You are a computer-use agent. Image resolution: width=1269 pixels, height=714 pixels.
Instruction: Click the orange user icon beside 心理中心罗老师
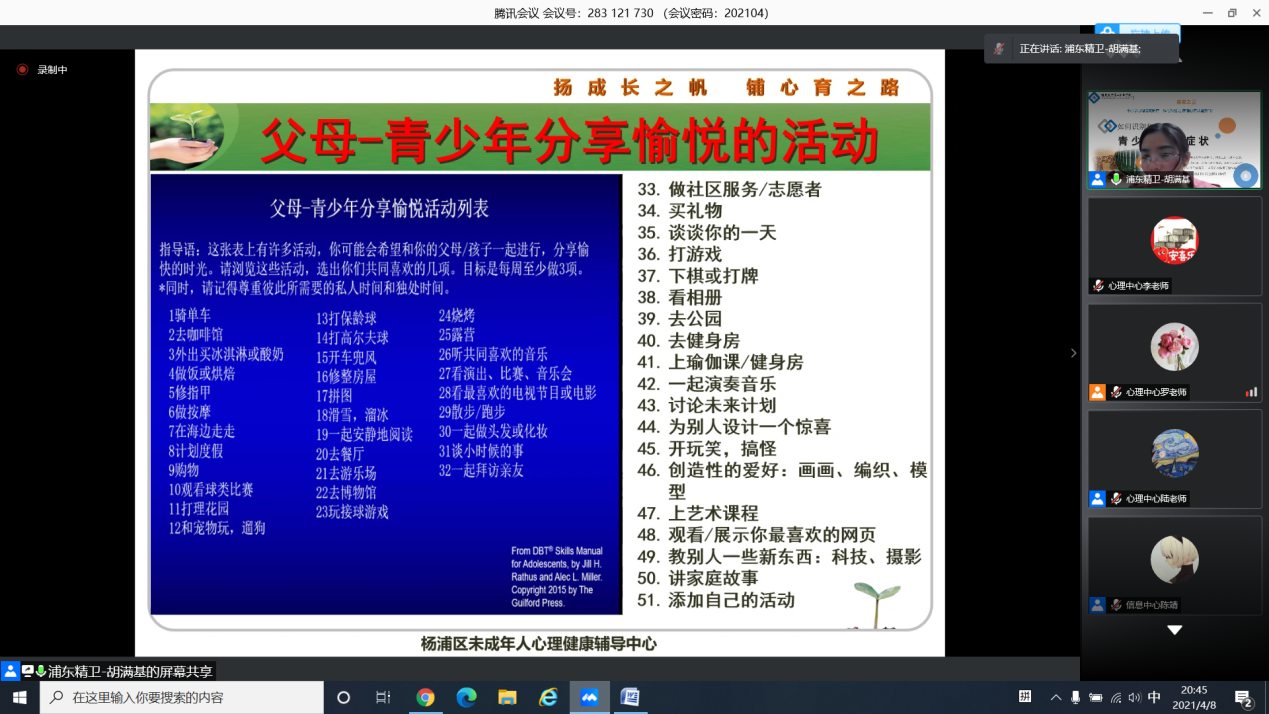[x=1098, y=392]
